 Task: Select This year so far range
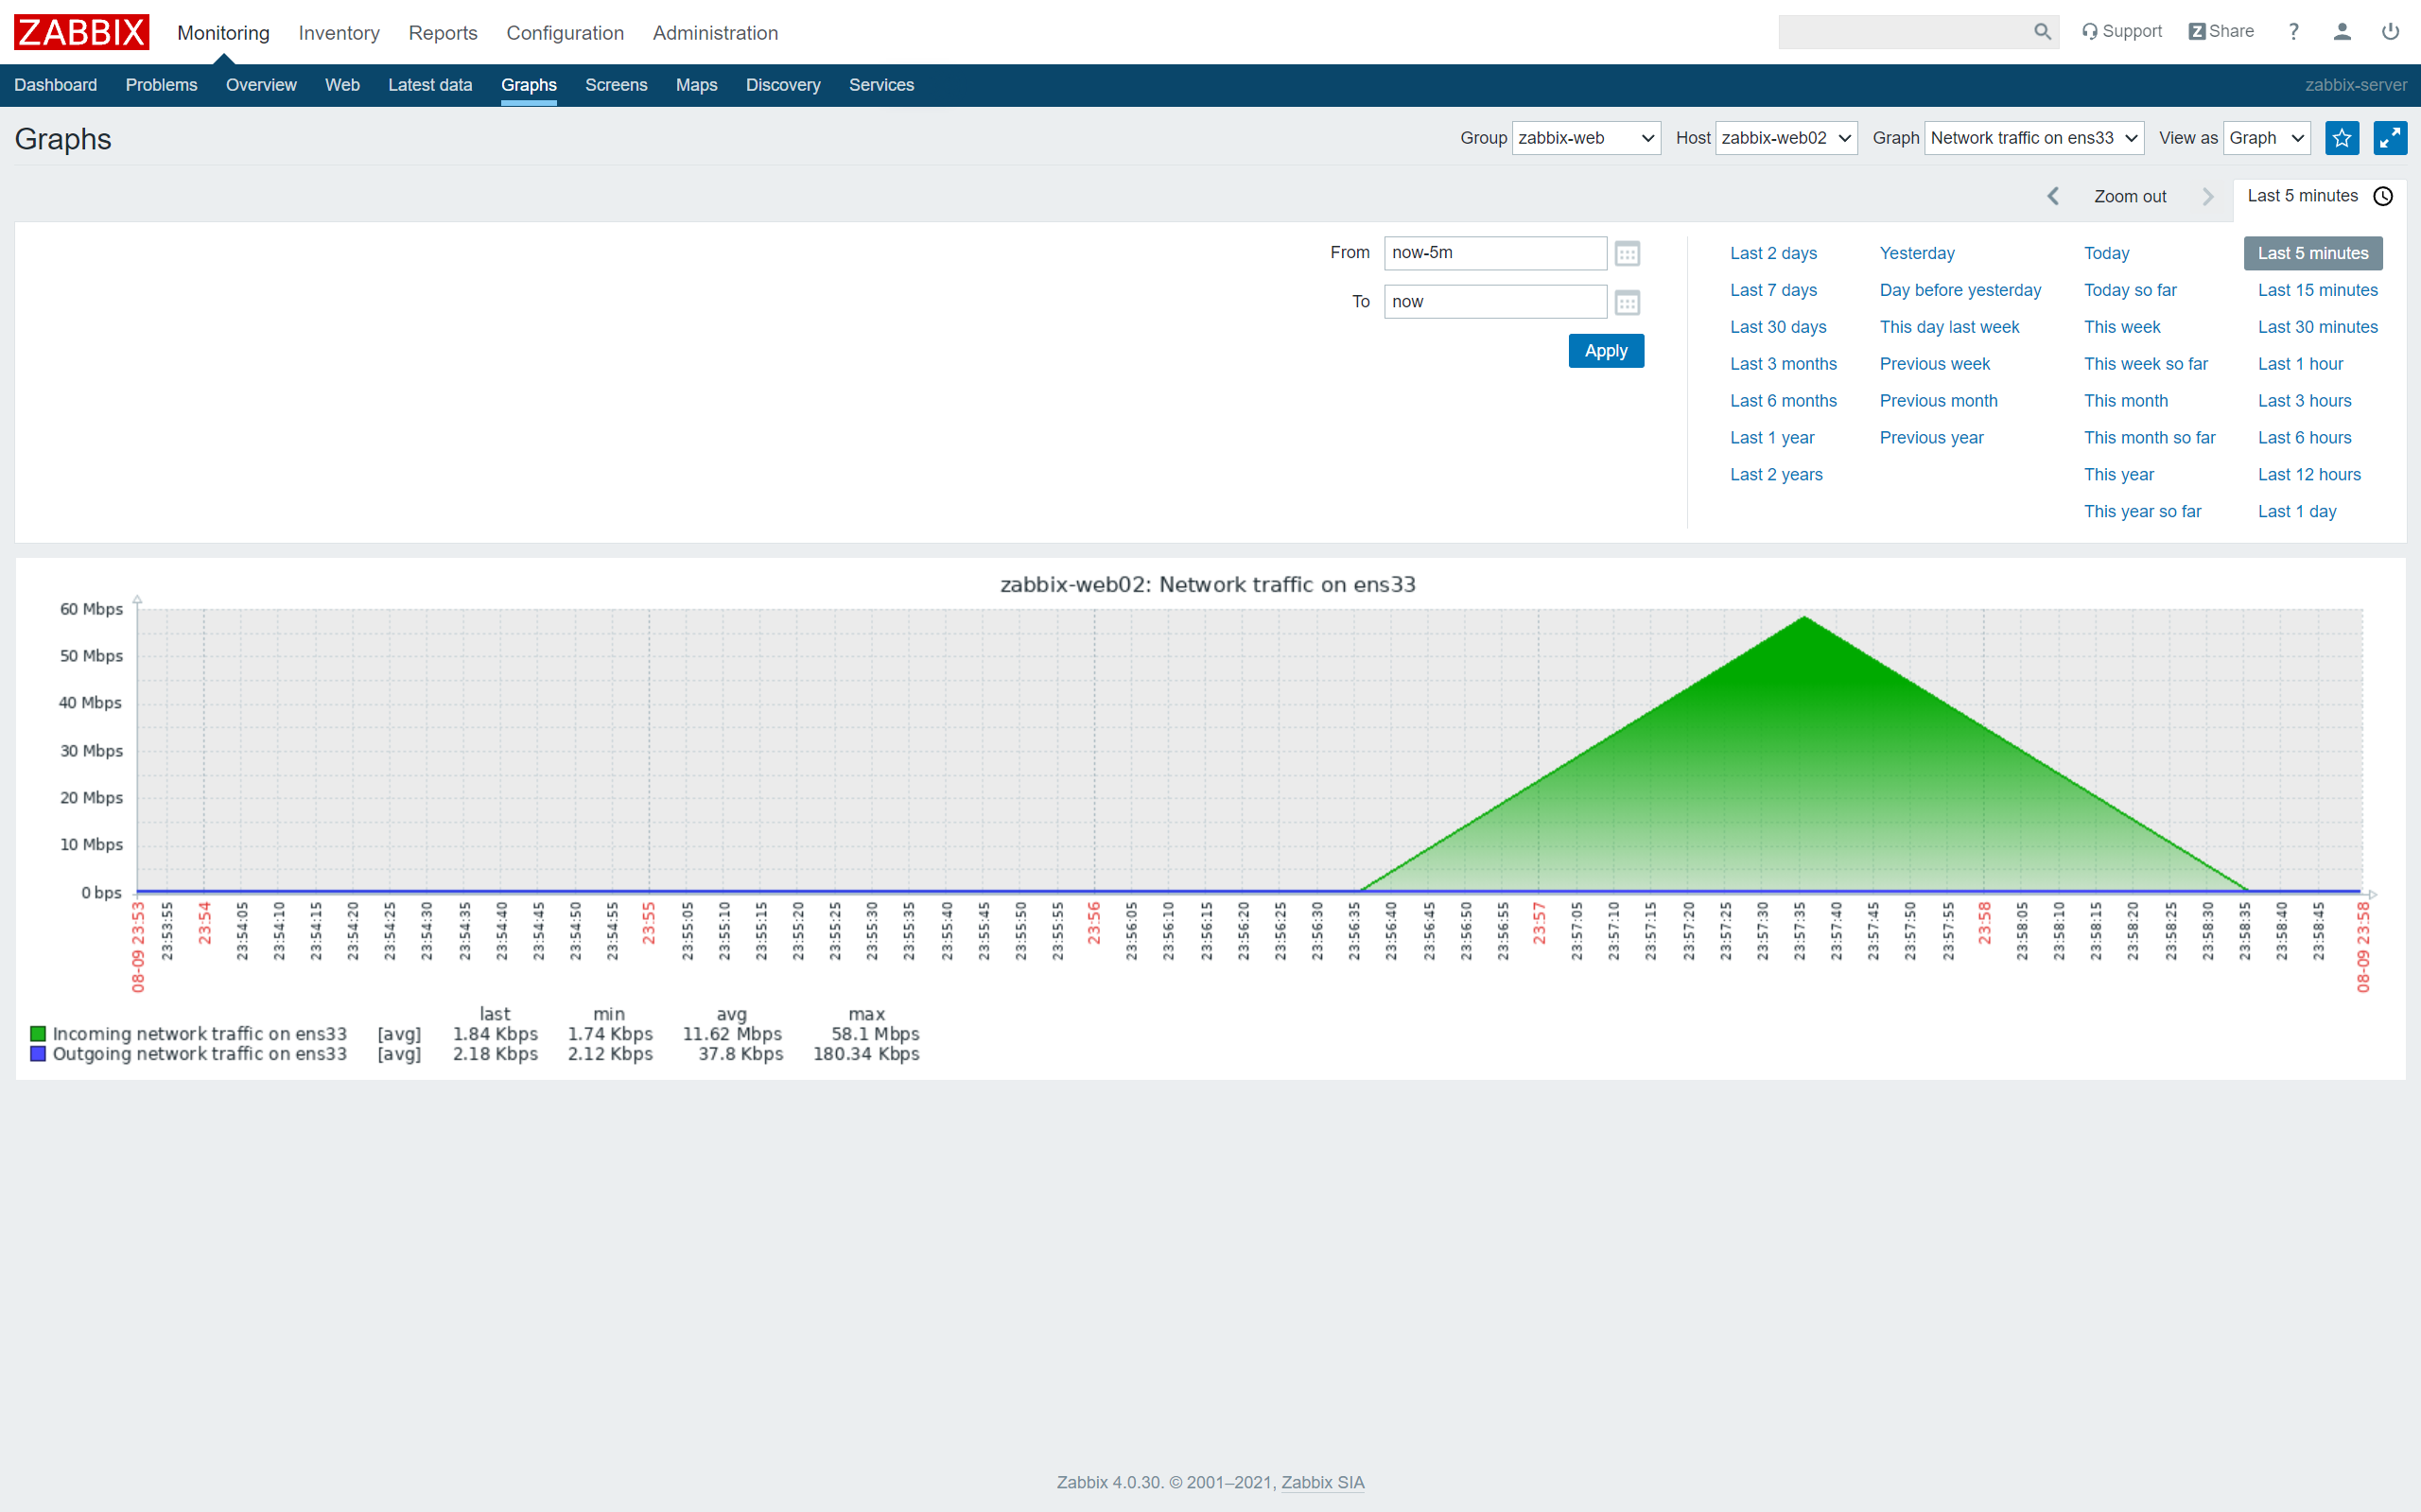(2142, 512)
